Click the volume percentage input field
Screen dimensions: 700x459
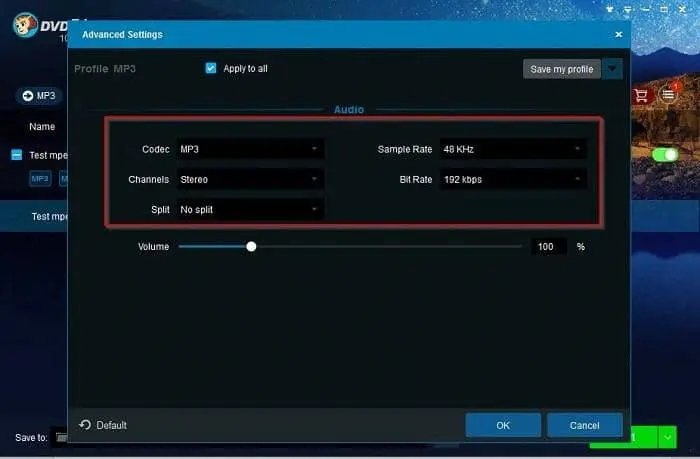548,246
